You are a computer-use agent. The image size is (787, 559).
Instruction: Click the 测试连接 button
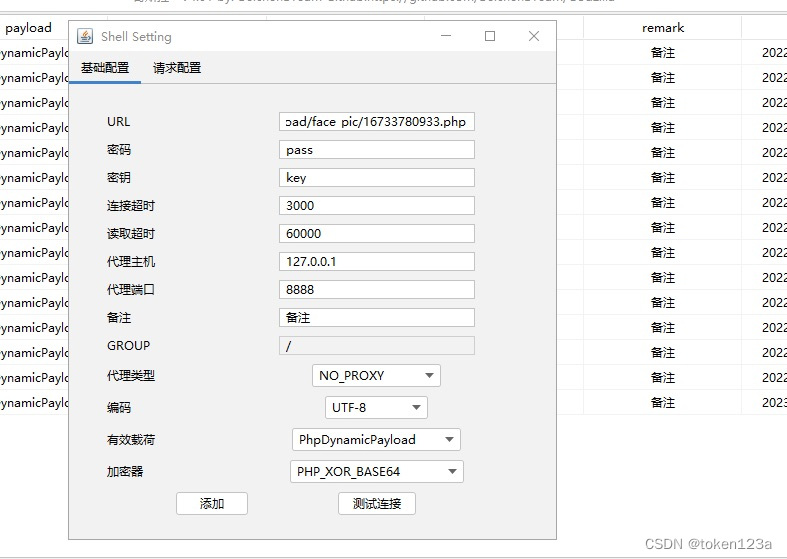[376, 503]
